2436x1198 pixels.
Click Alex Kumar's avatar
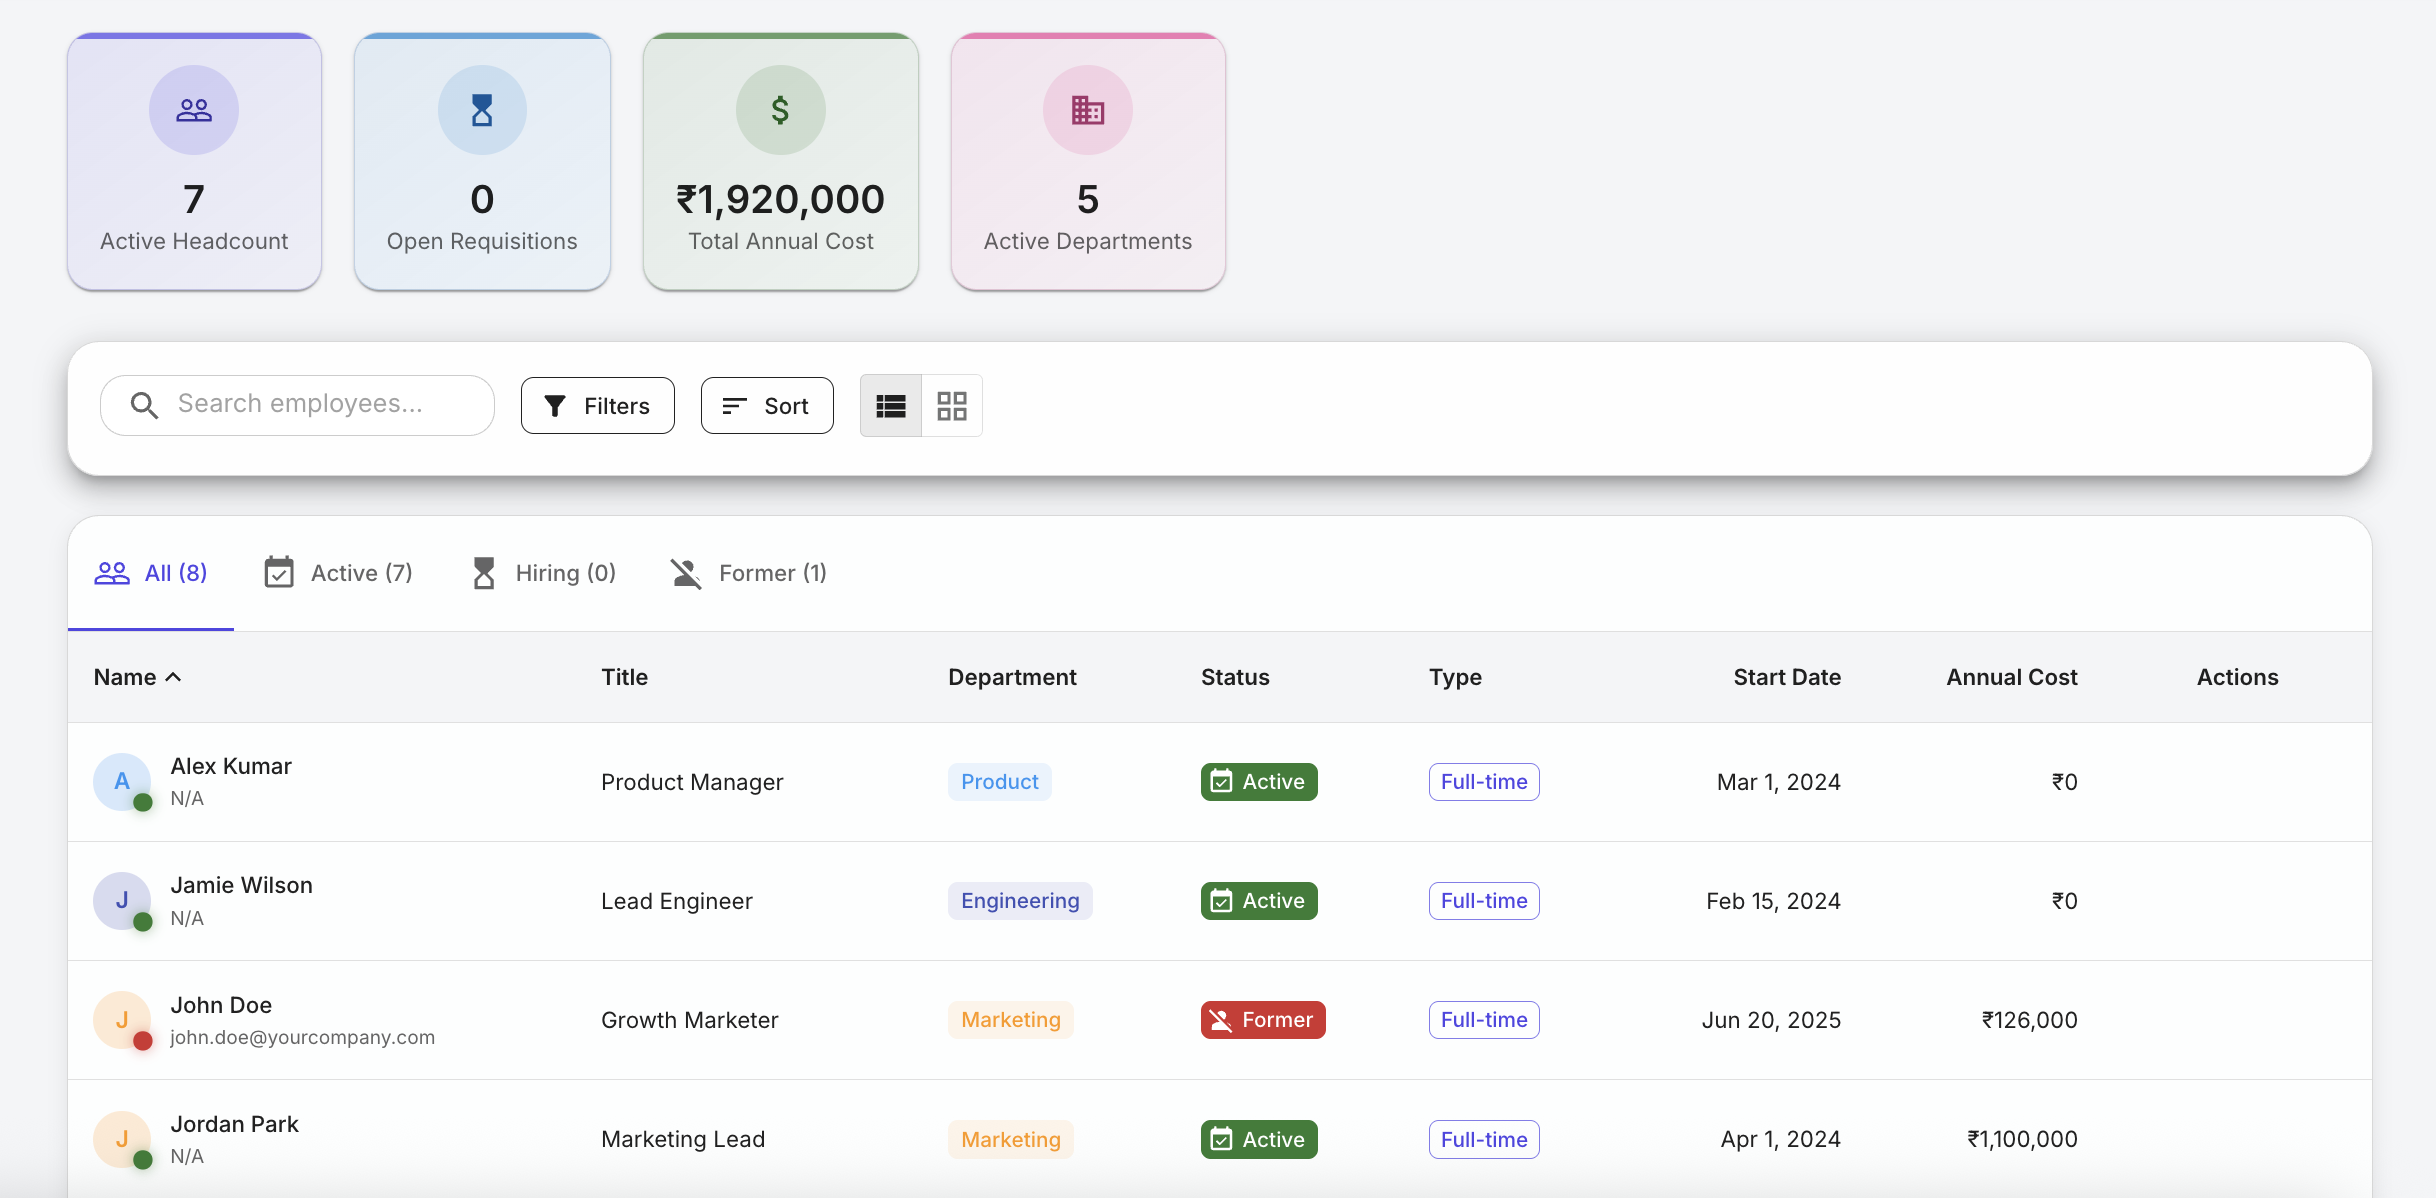(x=122, y=782)
